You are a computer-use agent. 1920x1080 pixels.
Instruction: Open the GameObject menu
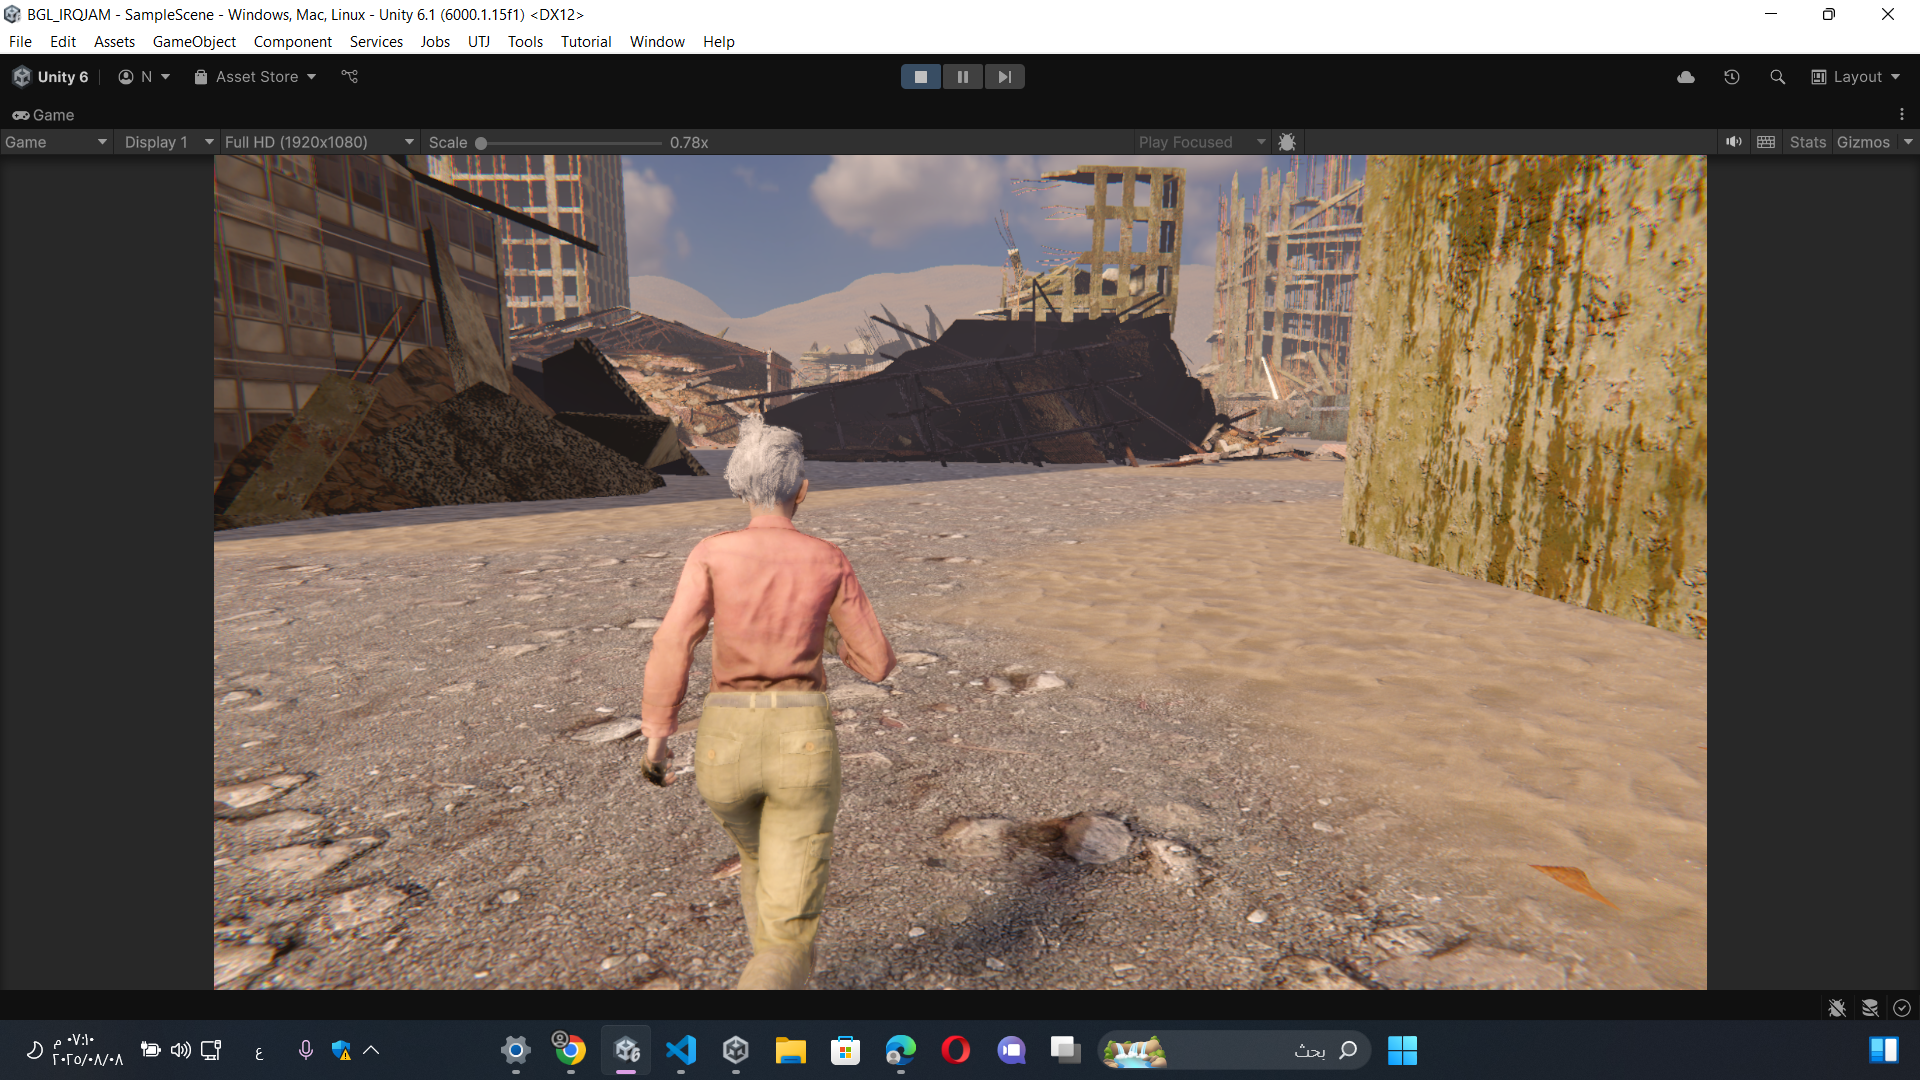[194, 42]
